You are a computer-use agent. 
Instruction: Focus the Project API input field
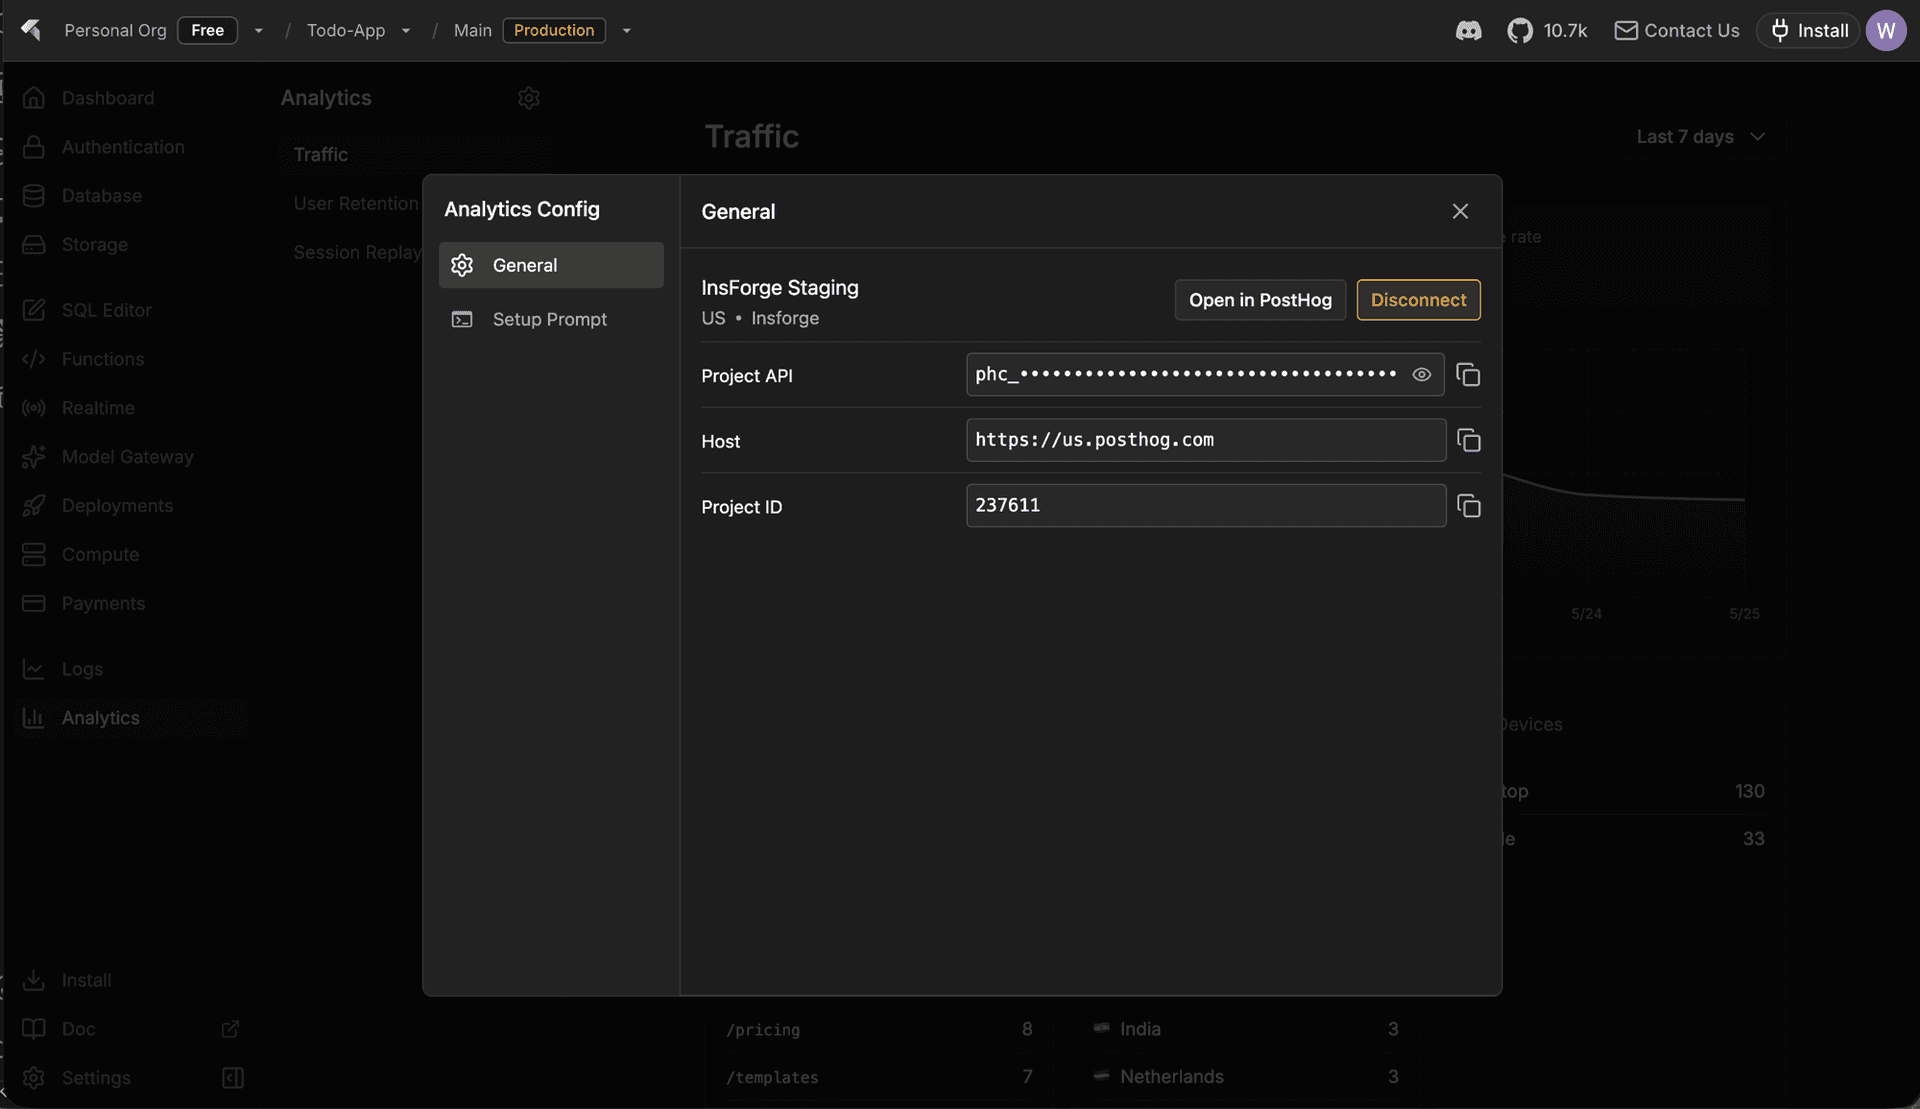click(x=1205, y=375)
